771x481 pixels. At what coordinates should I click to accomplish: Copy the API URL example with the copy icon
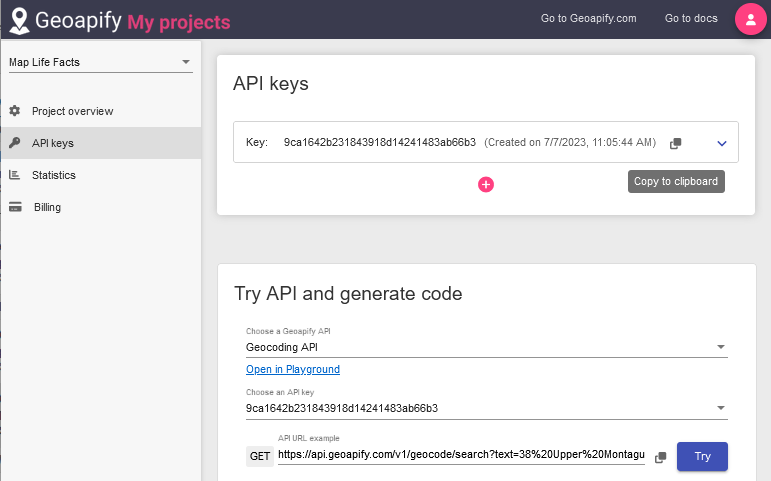[661, 457]
